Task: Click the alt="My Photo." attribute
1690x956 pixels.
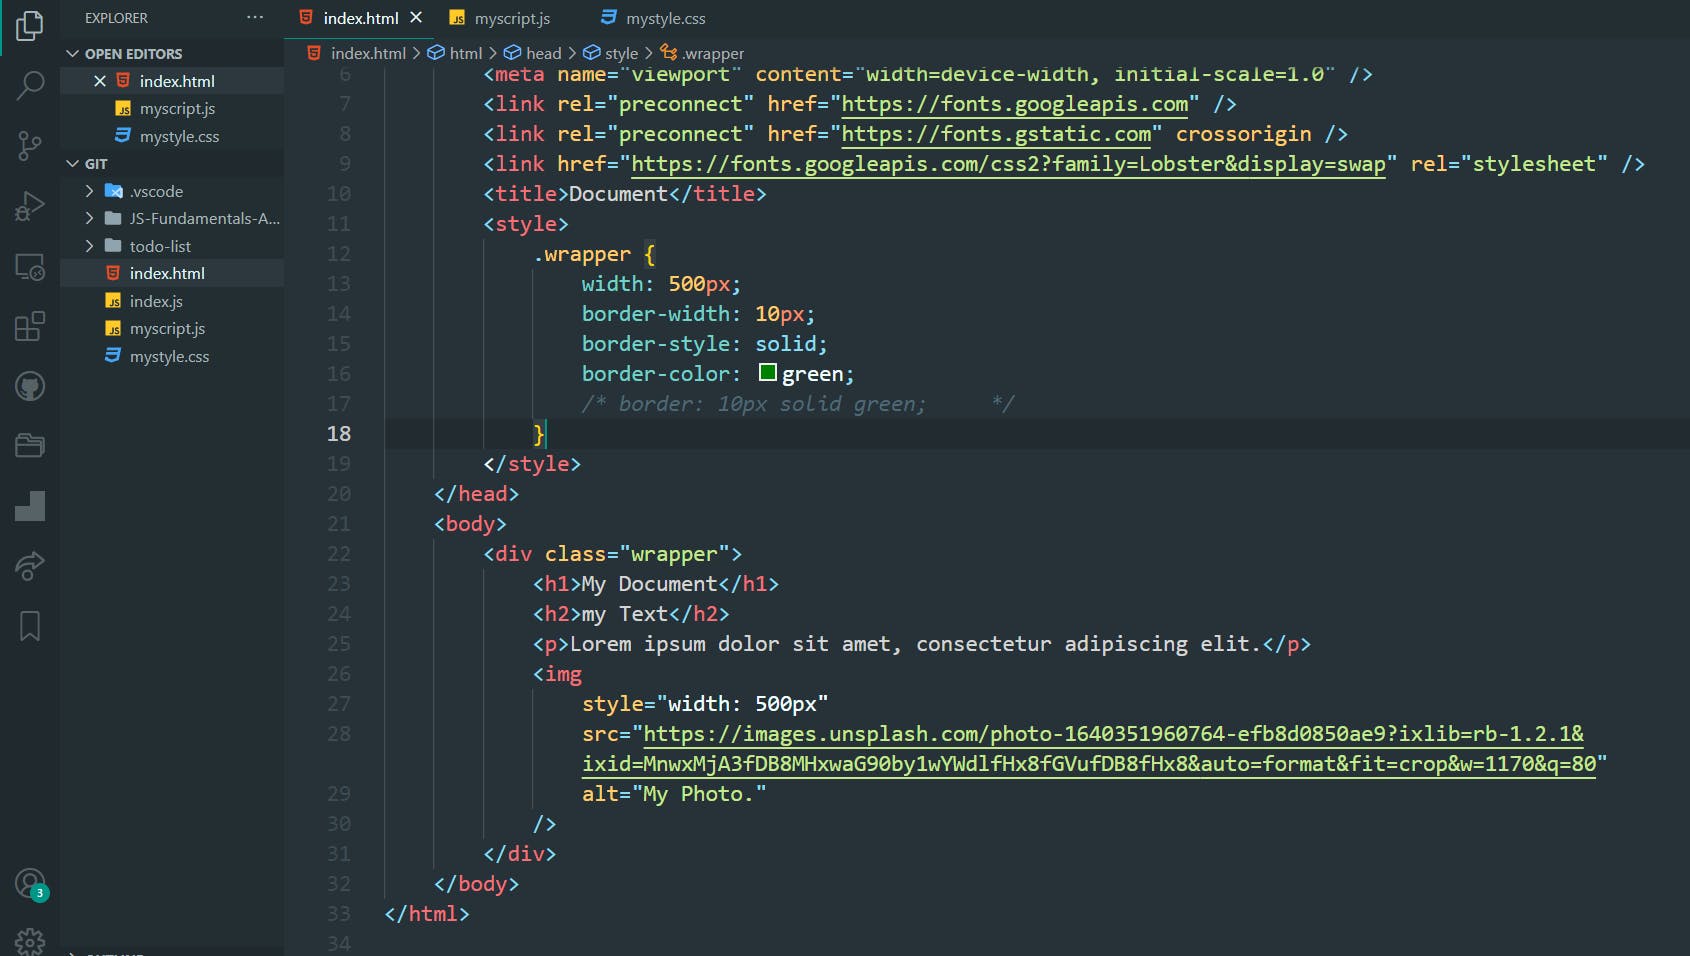Action: tap(674, 794)
